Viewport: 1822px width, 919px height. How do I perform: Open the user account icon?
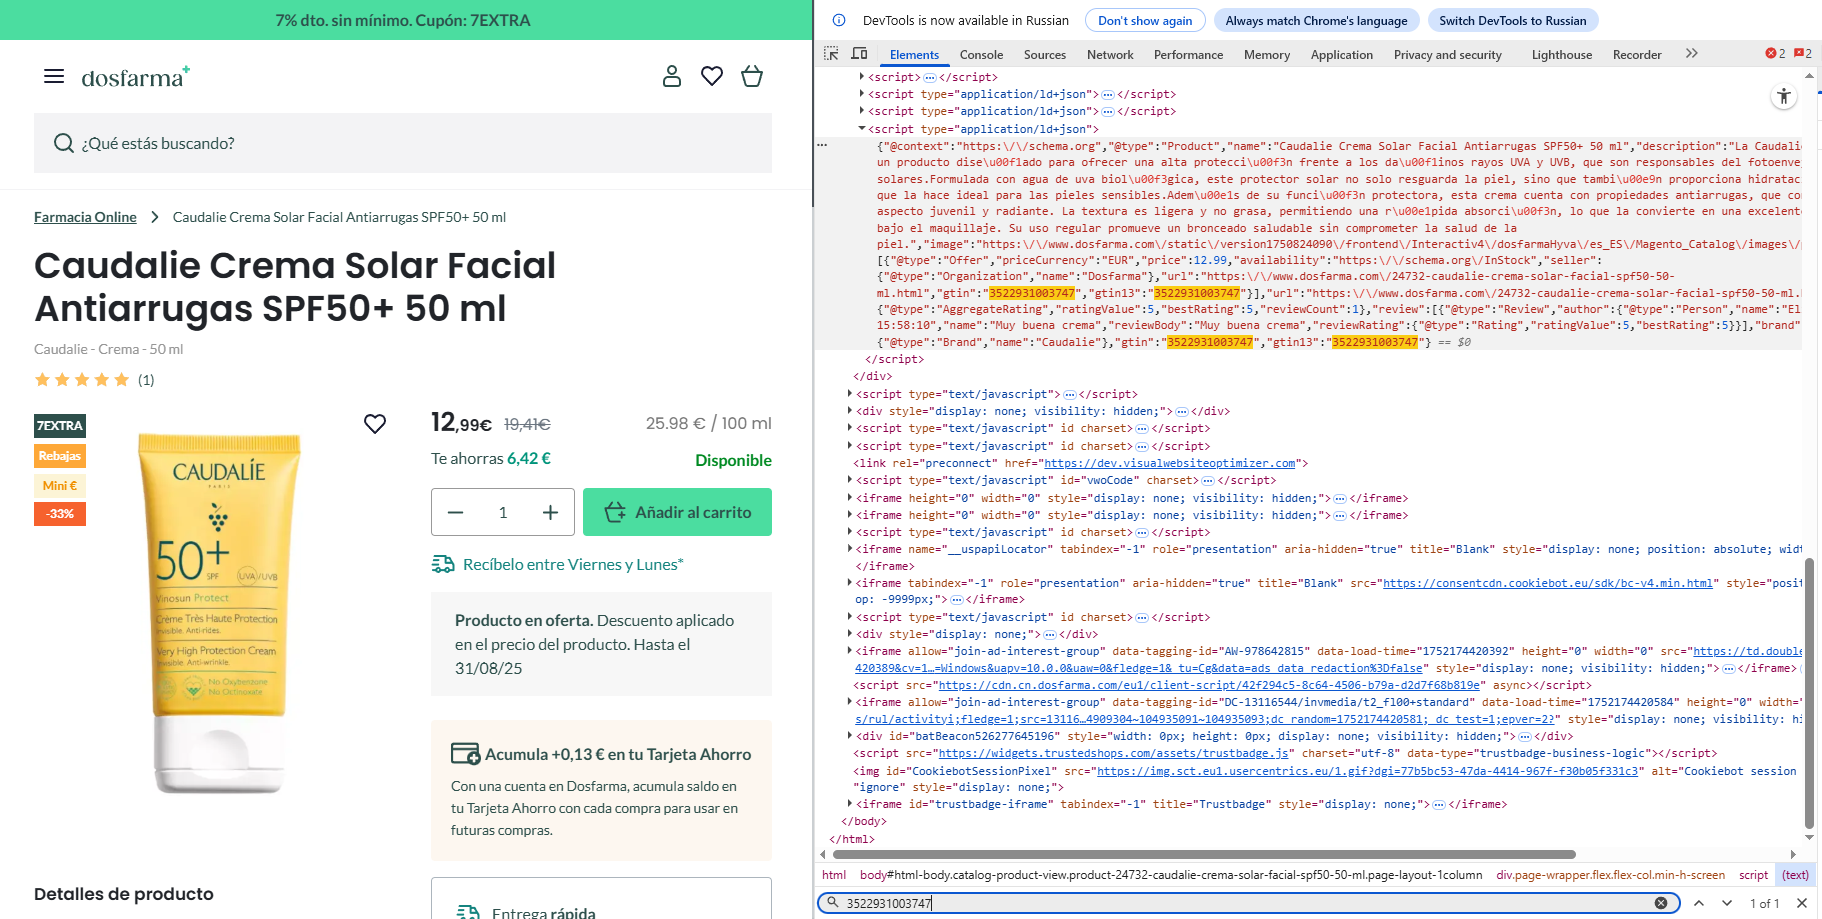[x=672, y=76]
